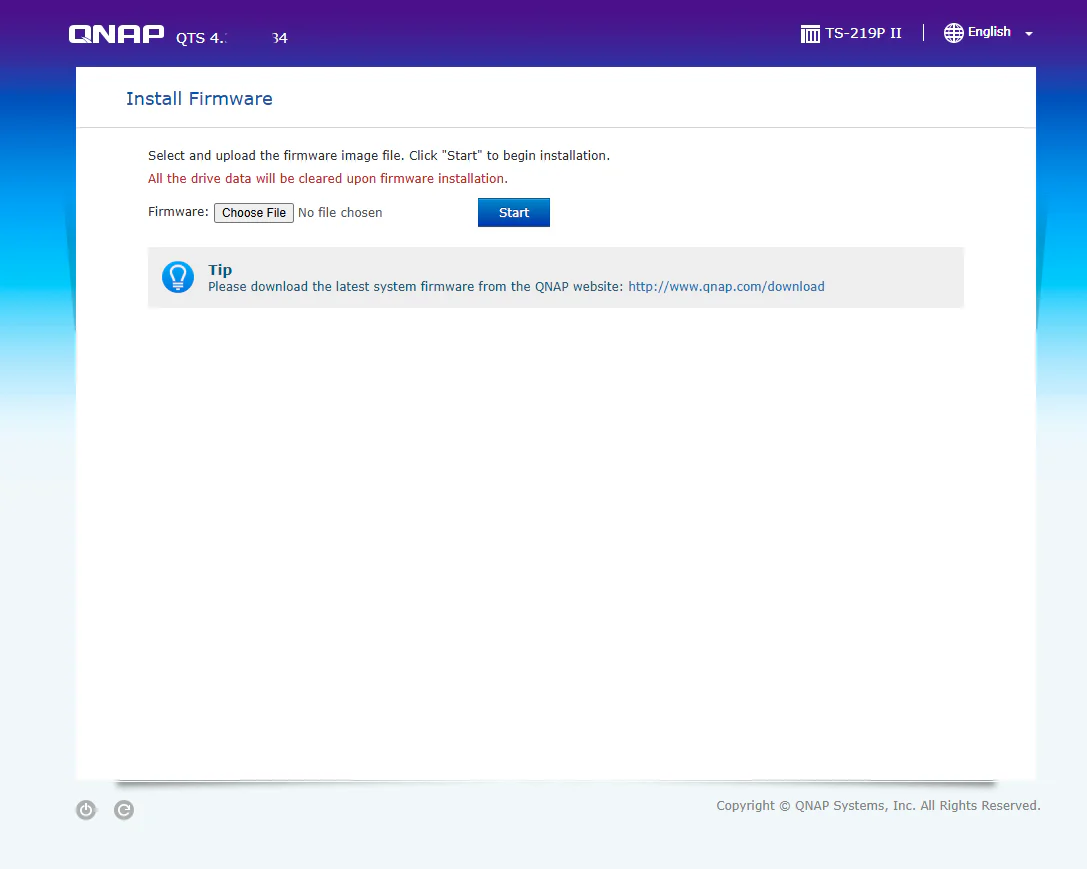Click the lightbulb Tip icon
The width and height of the screenshot is (1087, 869).
178,277
